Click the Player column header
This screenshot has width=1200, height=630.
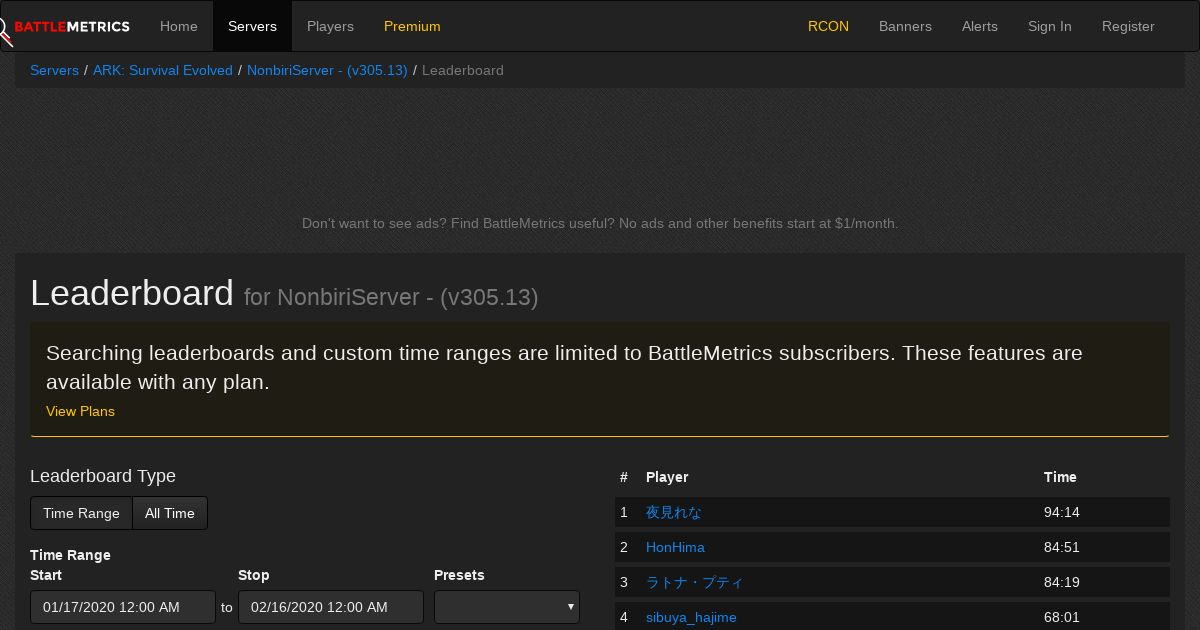tap(667, 477)
